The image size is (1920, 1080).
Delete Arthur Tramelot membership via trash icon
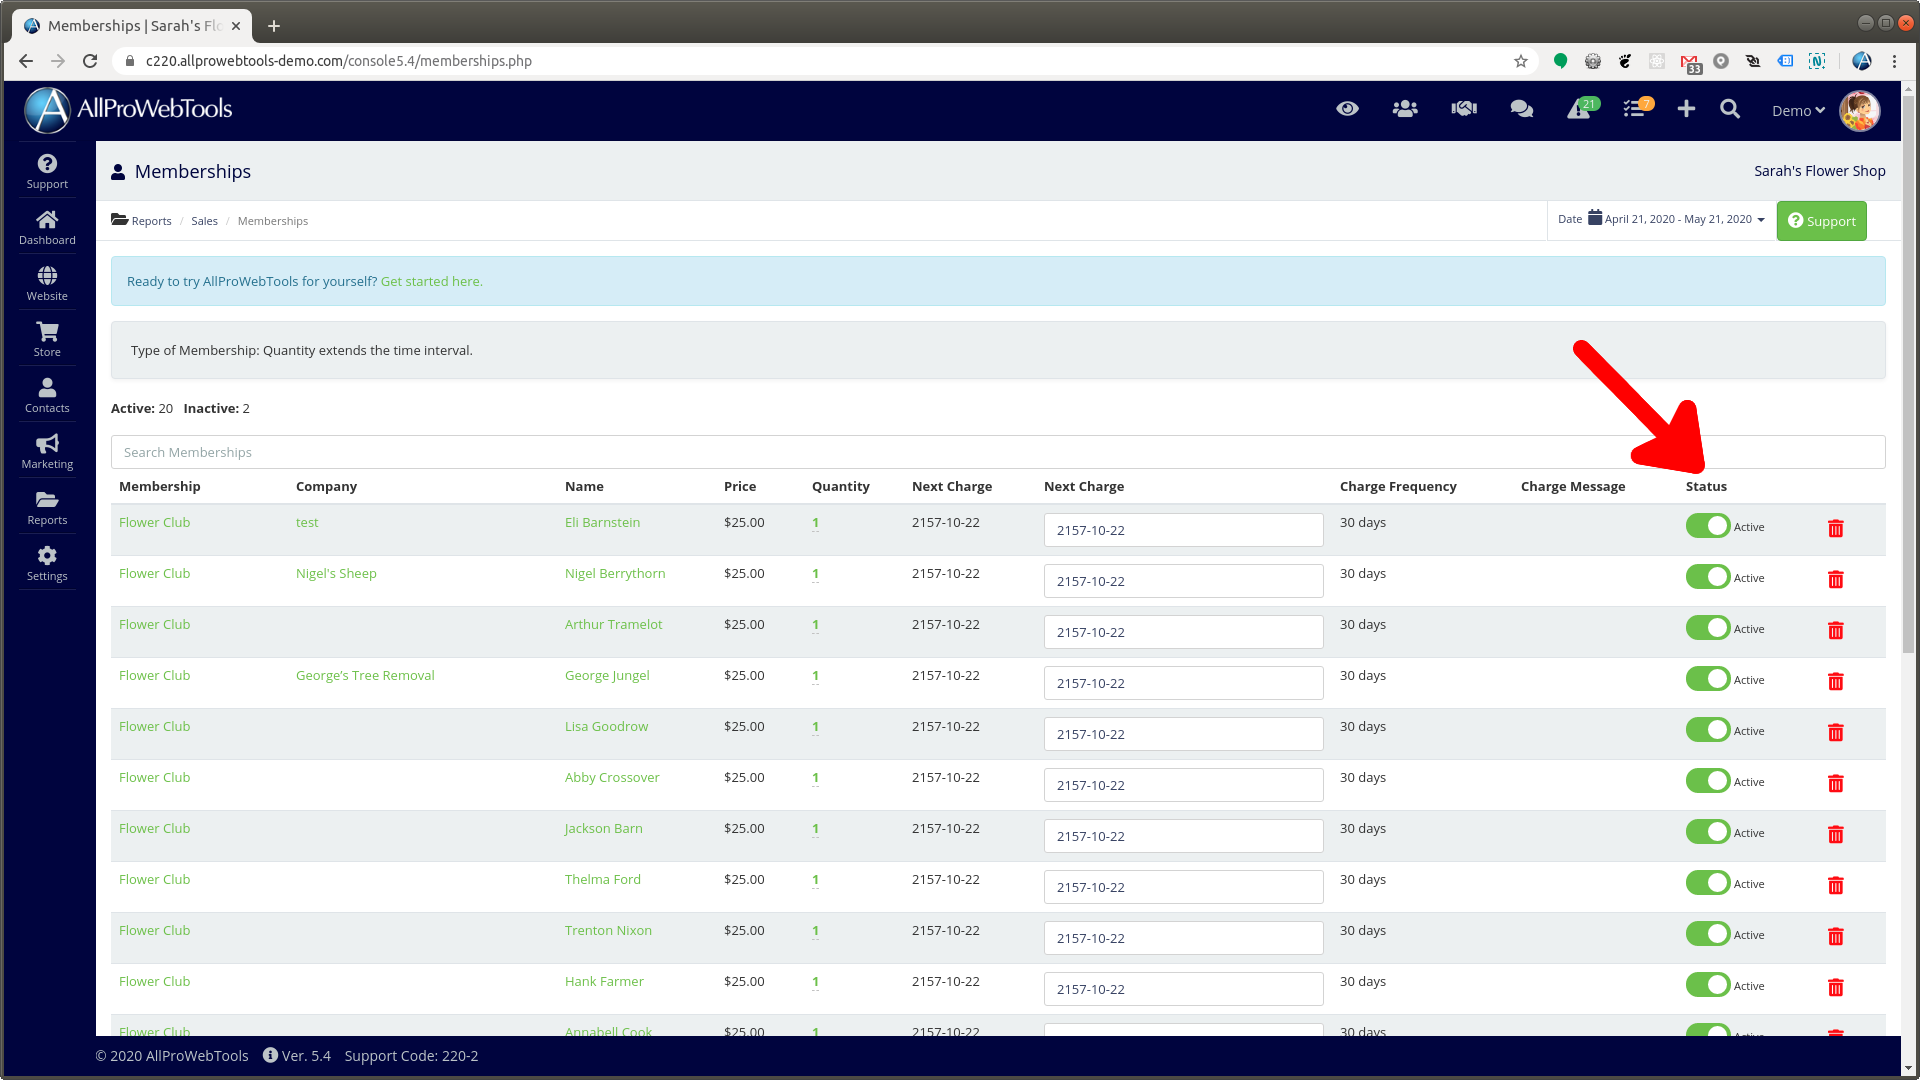point(1835,630)
